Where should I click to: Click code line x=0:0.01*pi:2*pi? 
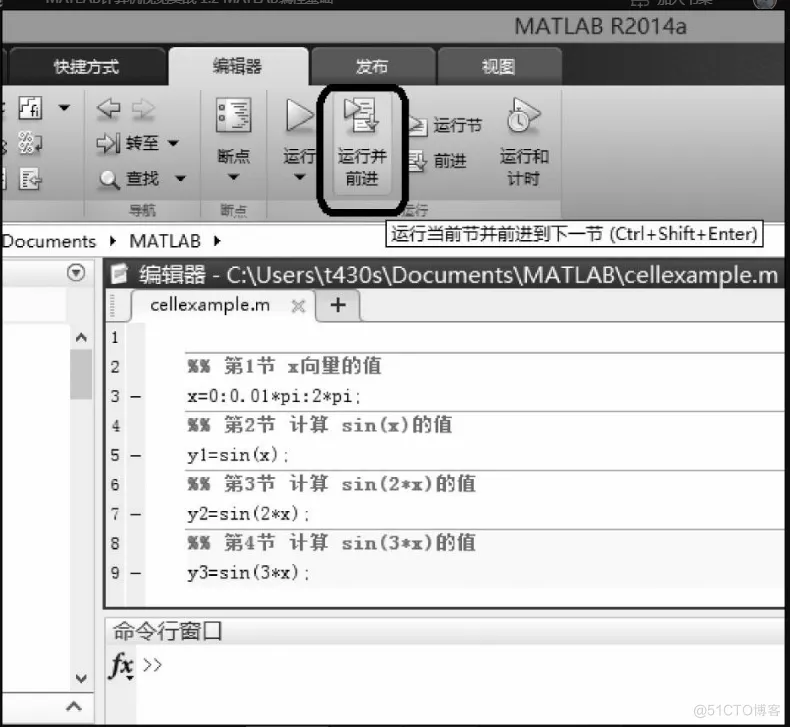pyautogui.click(x=274, y=396)
